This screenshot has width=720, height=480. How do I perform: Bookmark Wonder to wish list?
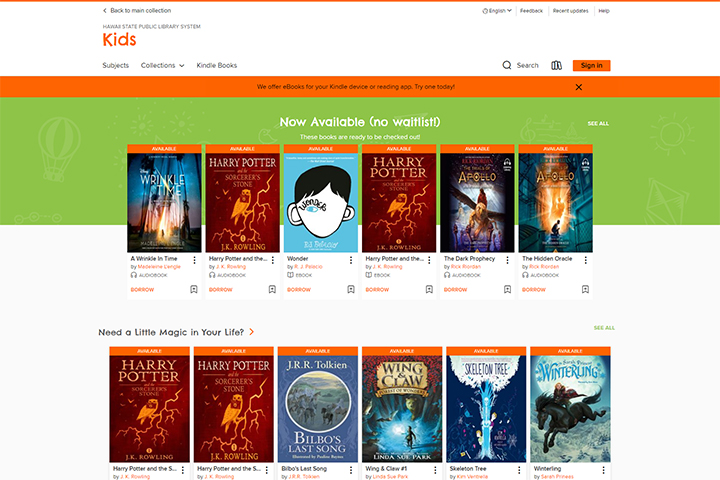(351, 289)
